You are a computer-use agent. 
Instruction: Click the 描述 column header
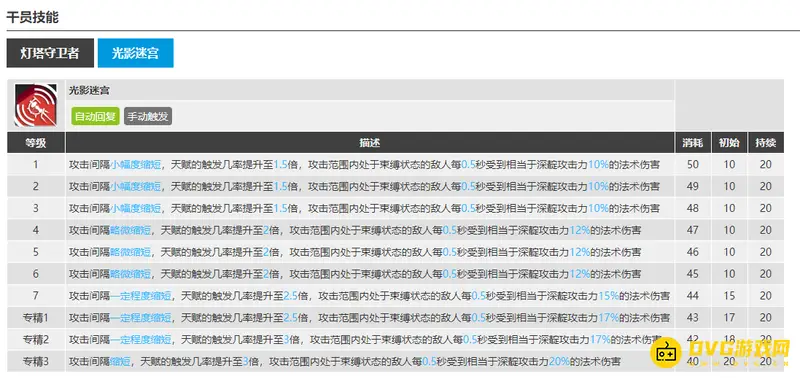(370, 143)
